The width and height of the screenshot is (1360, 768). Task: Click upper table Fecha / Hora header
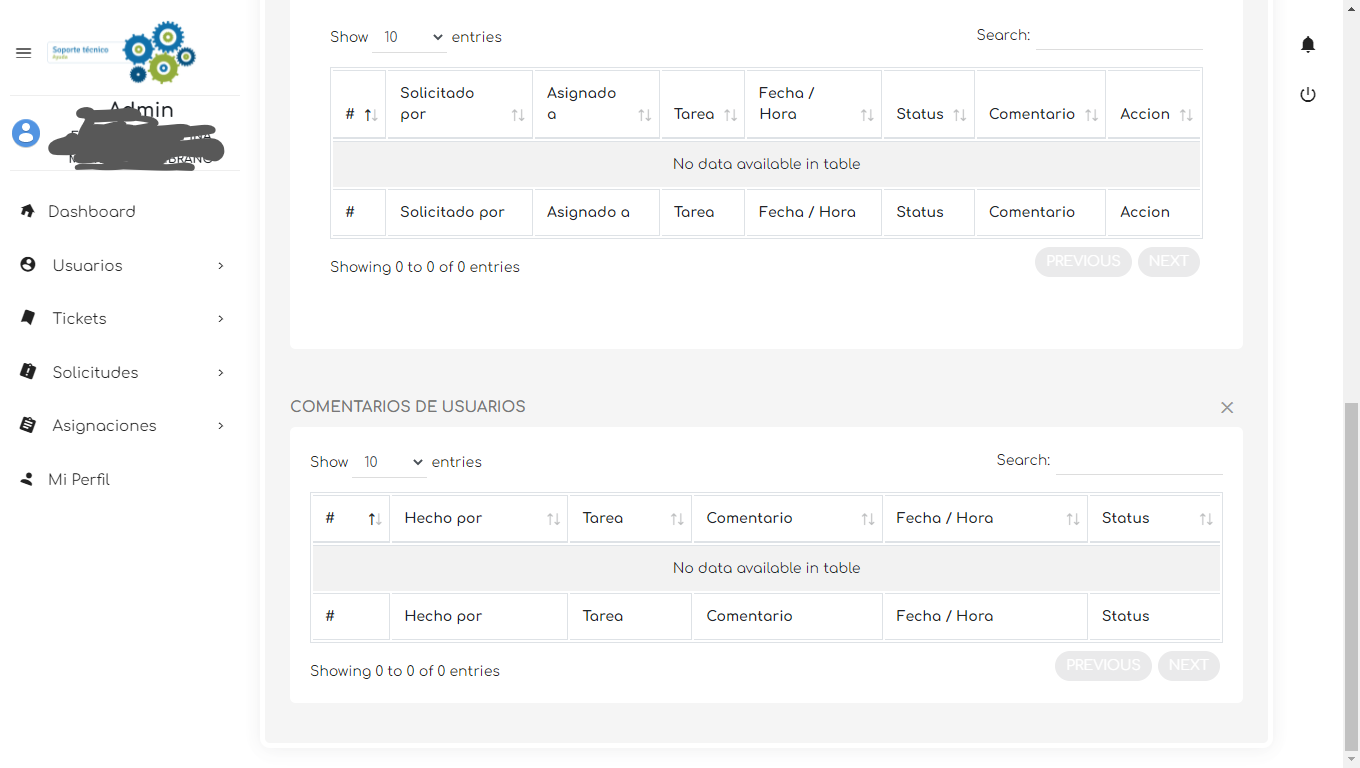click(813, 104)
